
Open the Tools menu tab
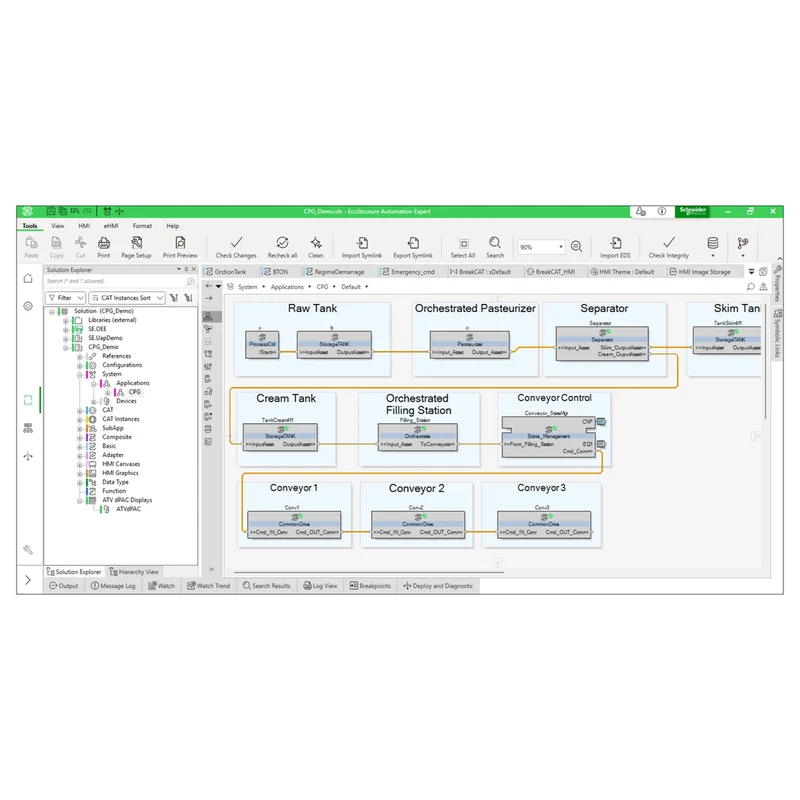[x=30, y=226]
